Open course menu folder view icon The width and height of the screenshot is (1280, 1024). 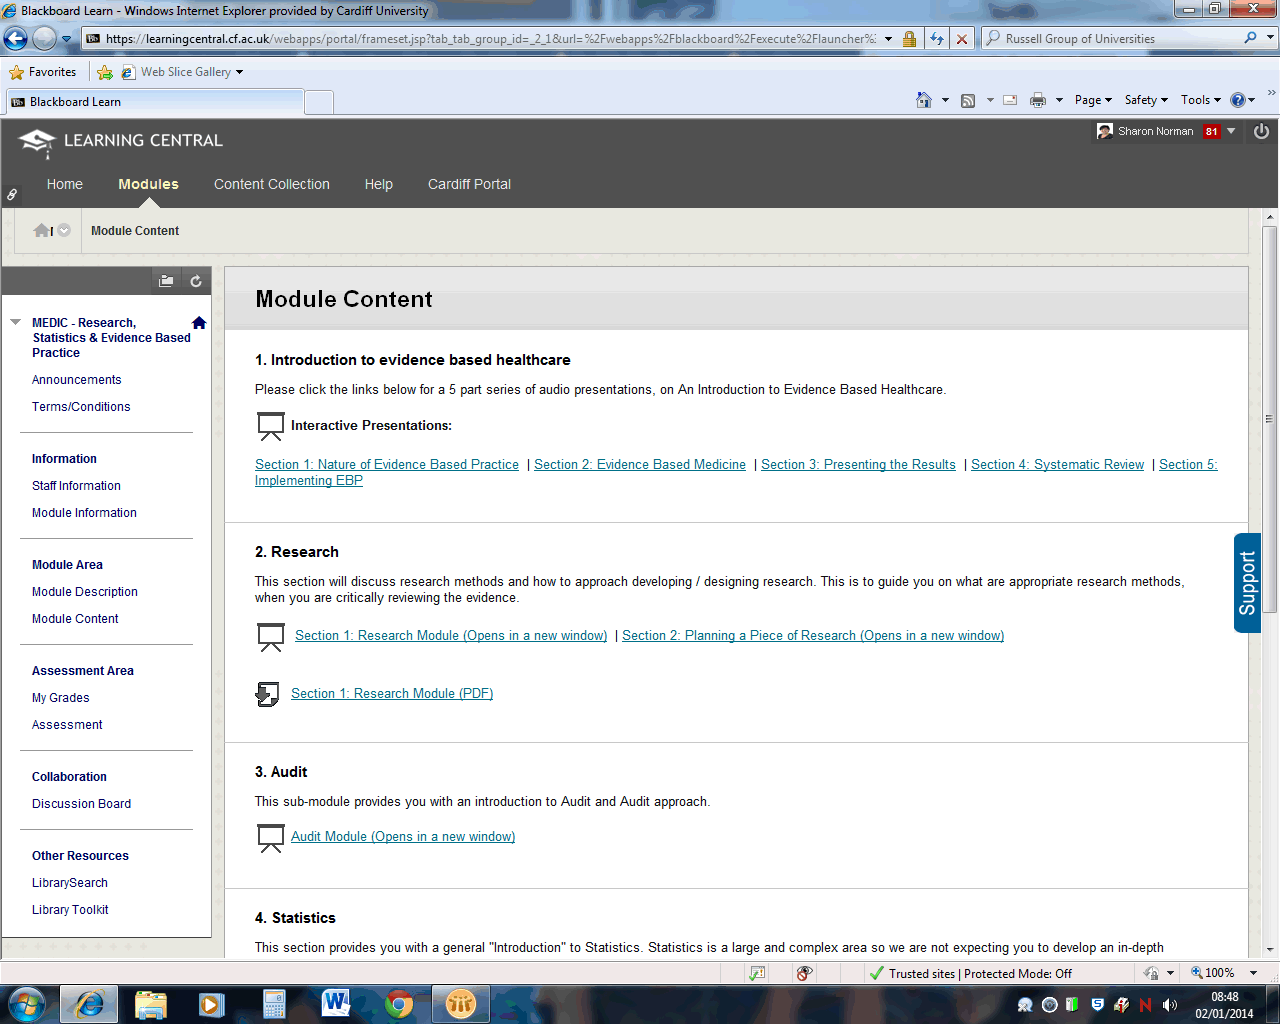166,282
